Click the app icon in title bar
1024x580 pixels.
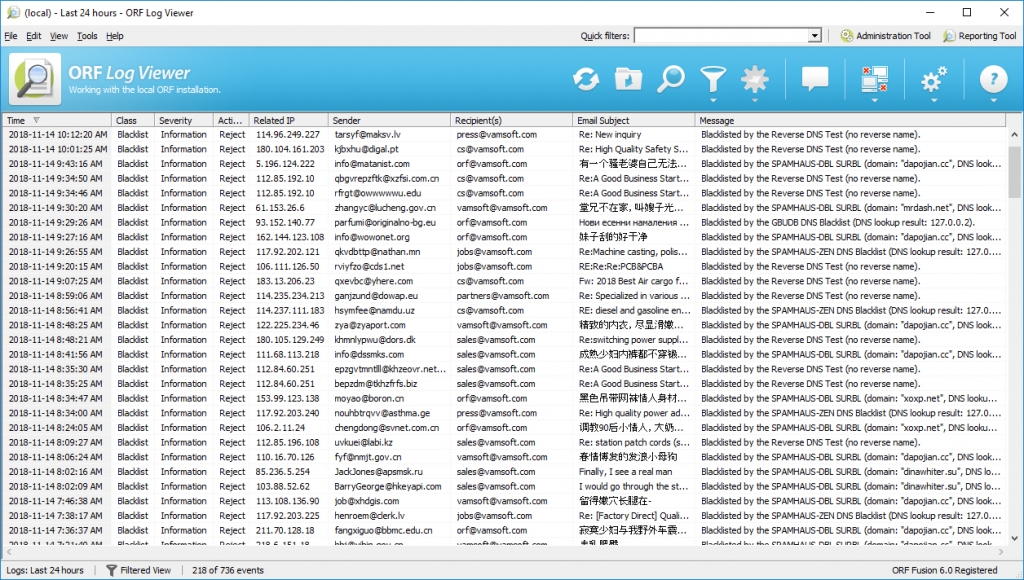[13, 12]
